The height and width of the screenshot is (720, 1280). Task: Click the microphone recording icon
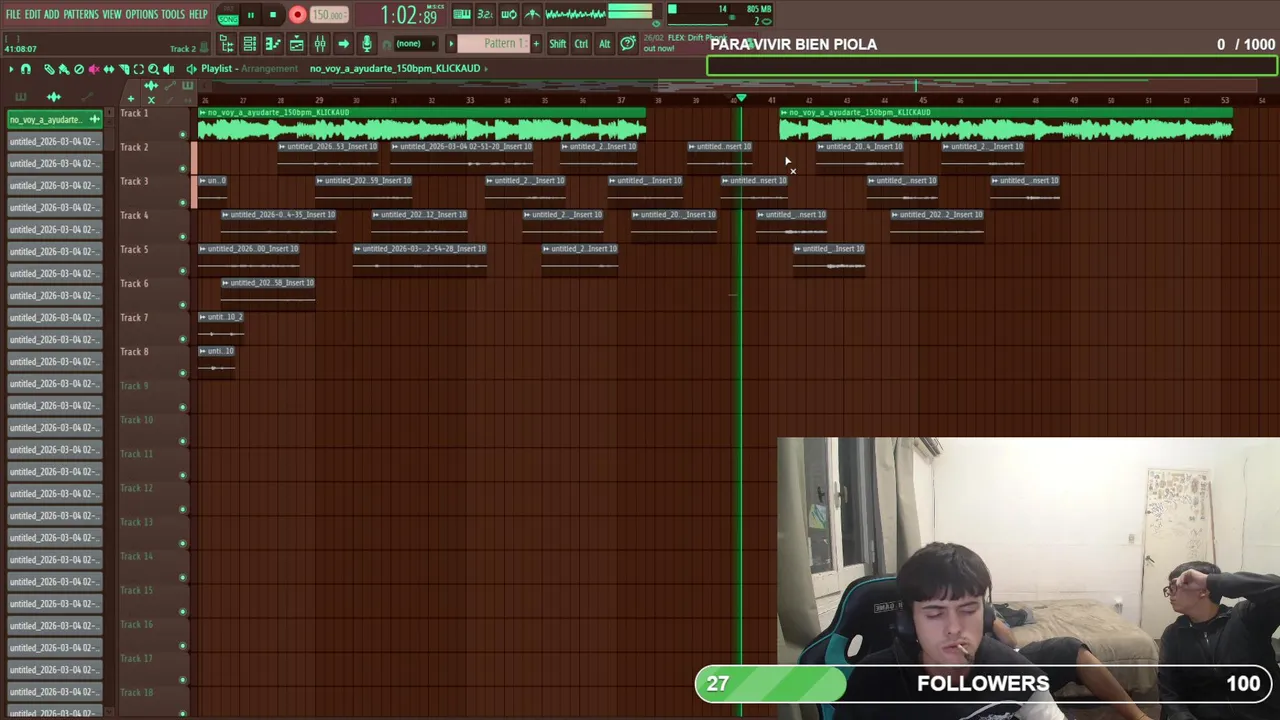tap(367, 44)
